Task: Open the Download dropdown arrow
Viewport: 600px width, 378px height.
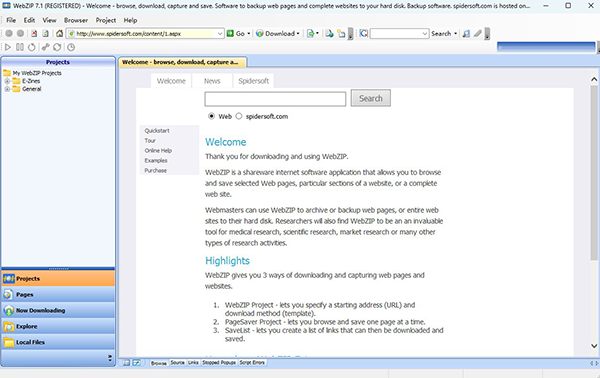Action: pos(298,34)
